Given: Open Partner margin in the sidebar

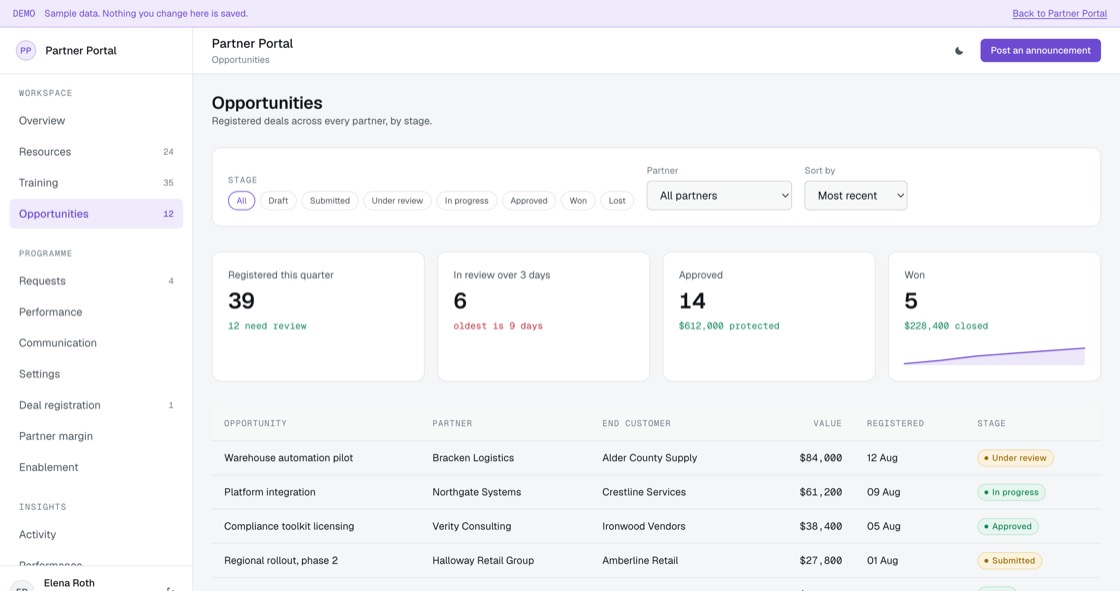Looking at the screenshot, I should (x=96, y=436).
